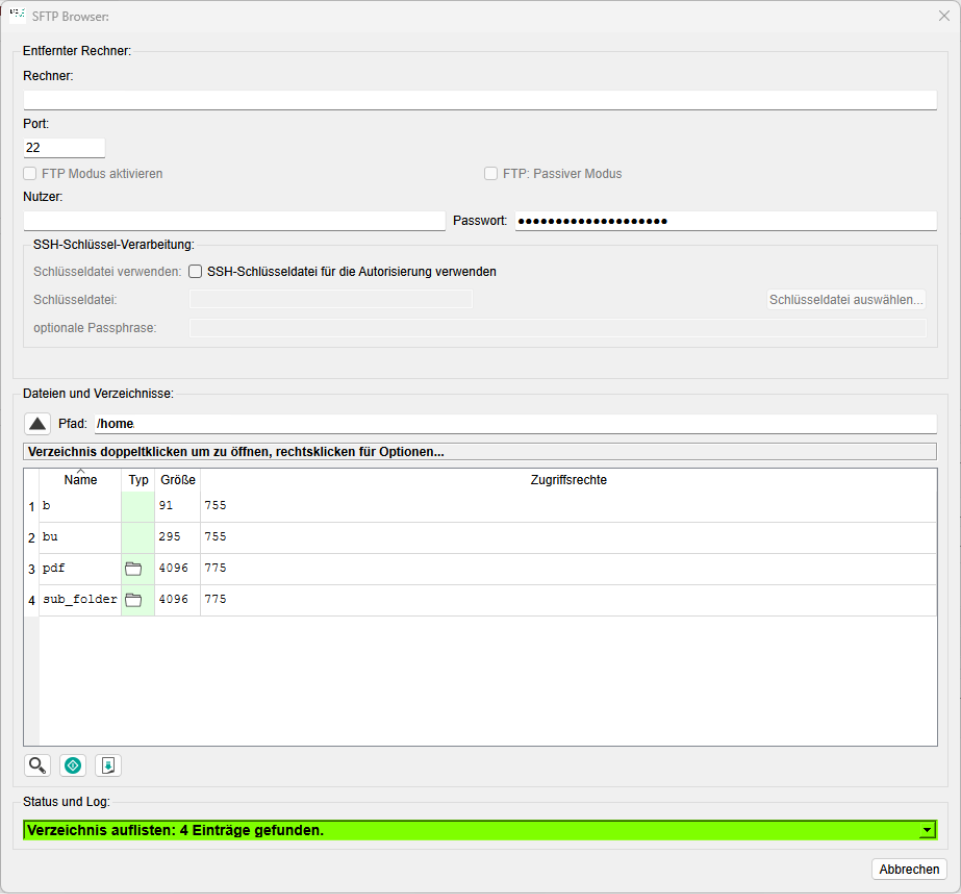Click the Port field showing 22

tap(64, 148)
